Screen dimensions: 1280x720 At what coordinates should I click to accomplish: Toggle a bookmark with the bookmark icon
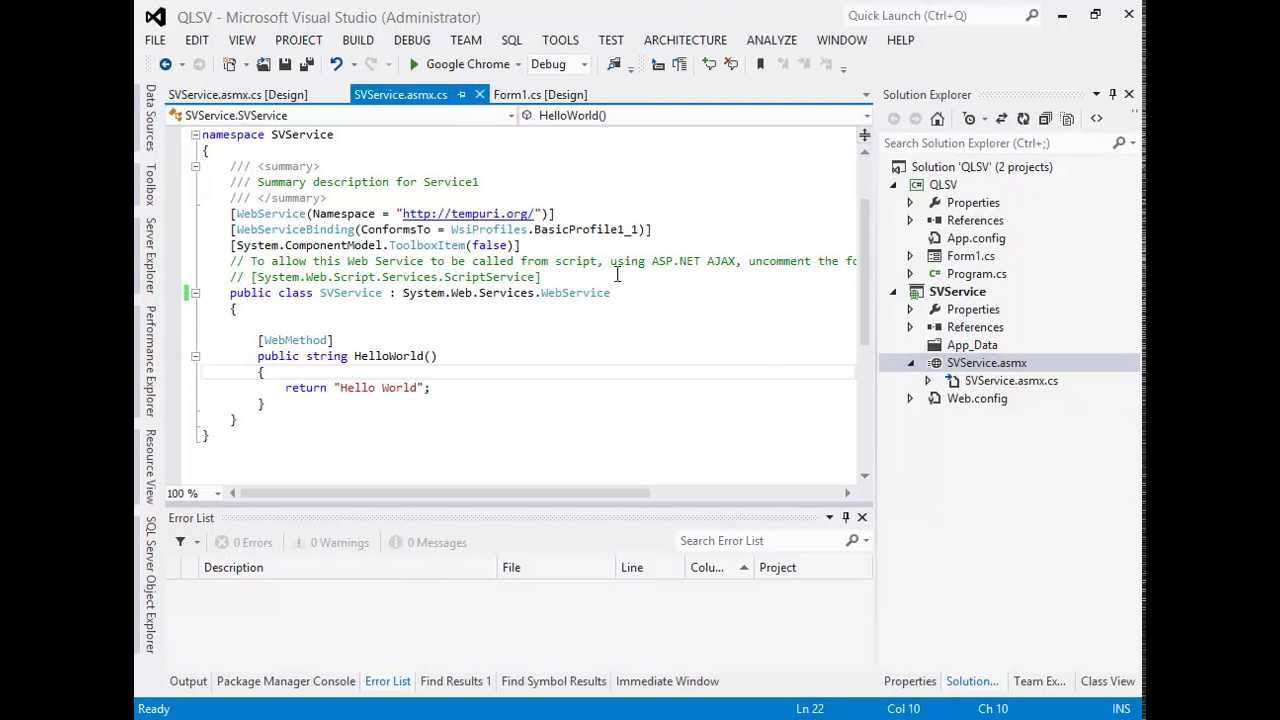coord(760,64)
